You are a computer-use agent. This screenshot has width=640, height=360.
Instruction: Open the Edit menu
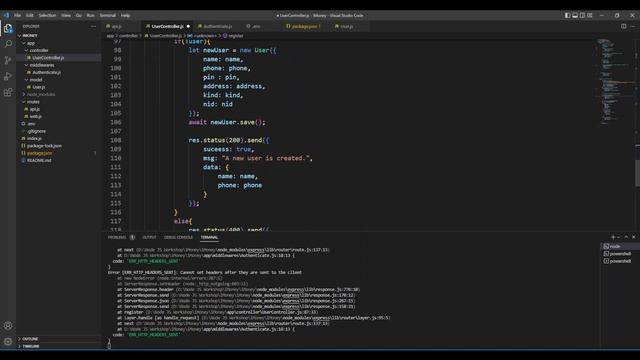coord(30,15)
